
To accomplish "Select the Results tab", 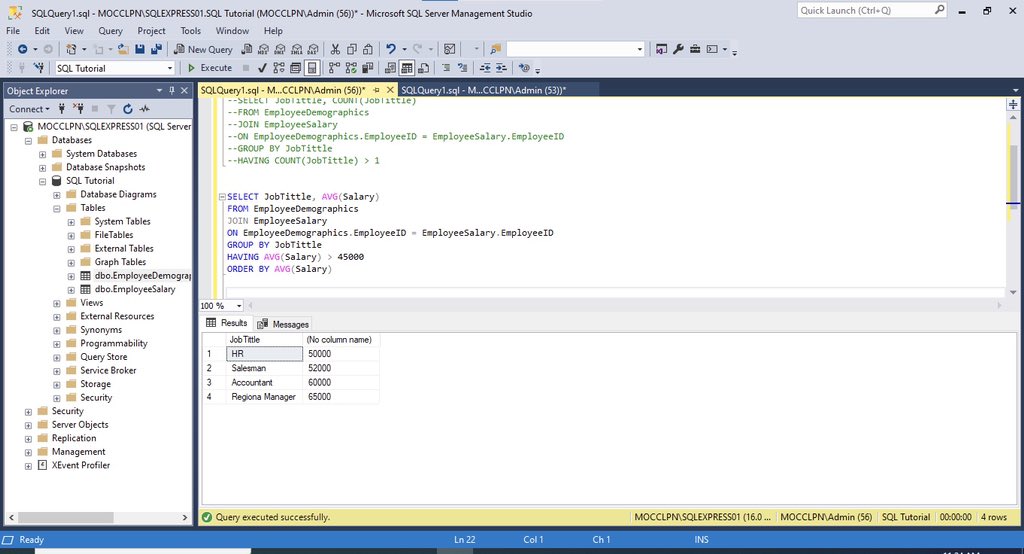I will coord(227,323).
